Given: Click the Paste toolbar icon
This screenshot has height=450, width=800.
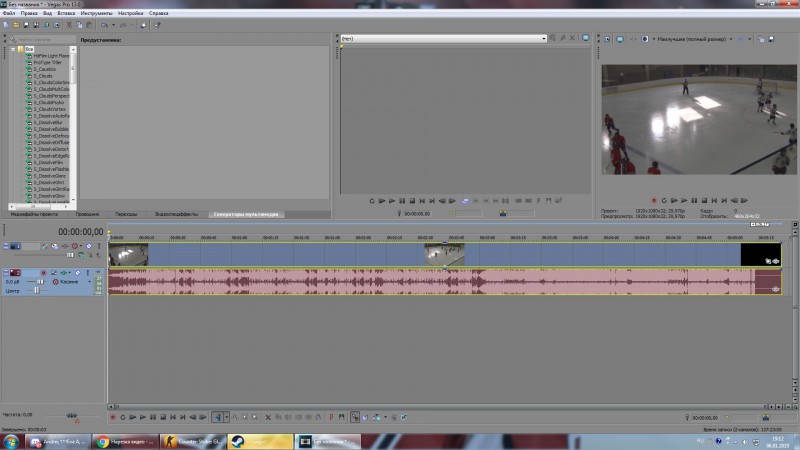Looking at the screenshot, I should [89, 25].
